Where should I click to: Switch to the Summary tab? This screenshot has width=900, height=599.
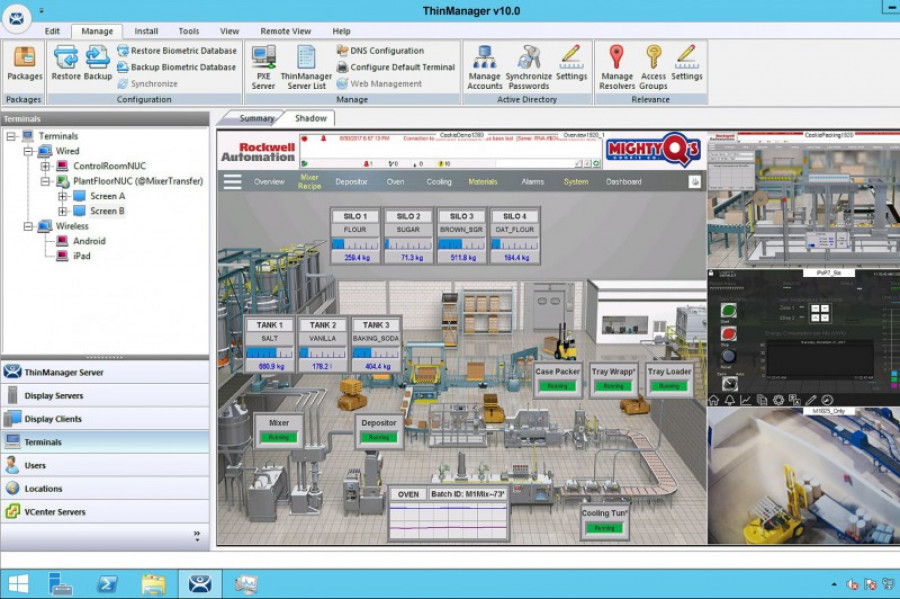pyautogui.click(x=256, y=118)
